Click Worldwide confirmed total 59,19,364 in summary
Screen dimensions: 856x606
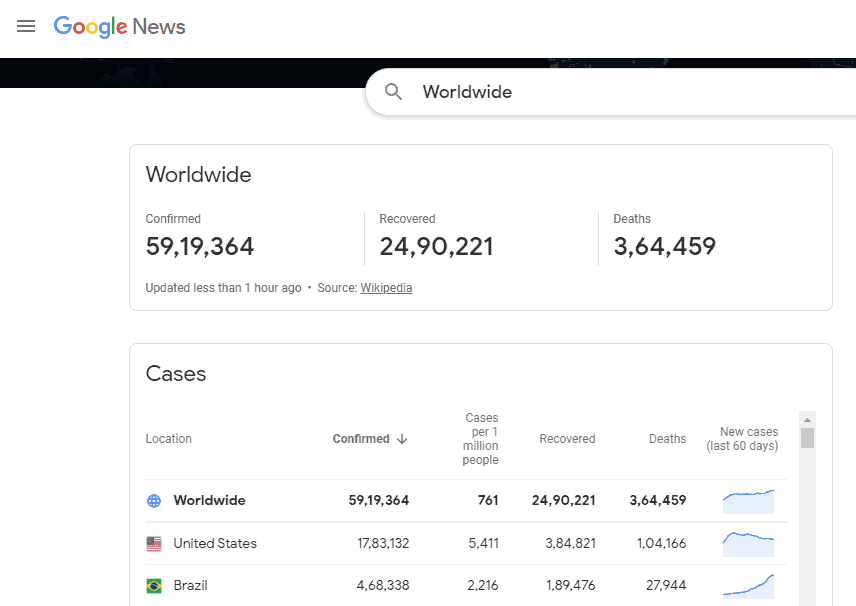coord(199,246)
